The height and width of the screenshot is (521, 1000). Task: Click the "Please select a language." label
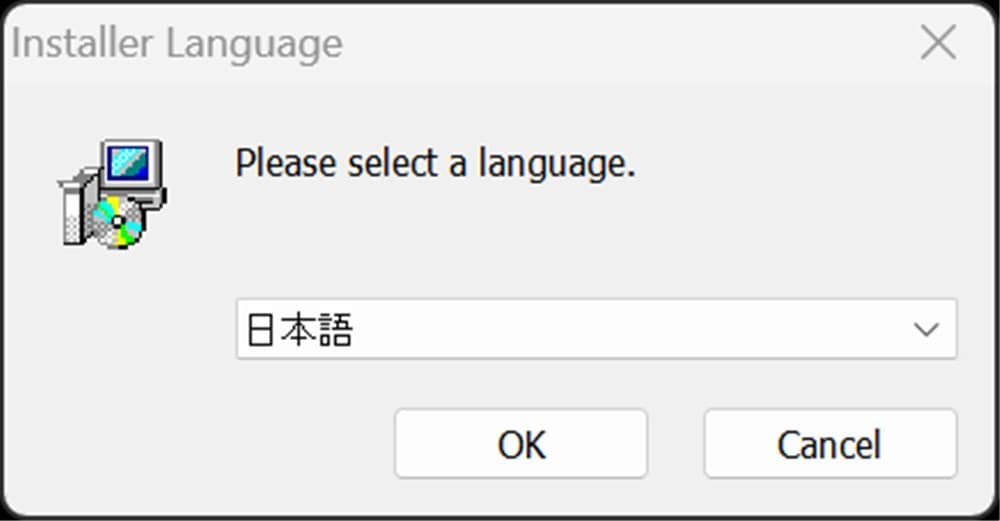click(435, 163)
